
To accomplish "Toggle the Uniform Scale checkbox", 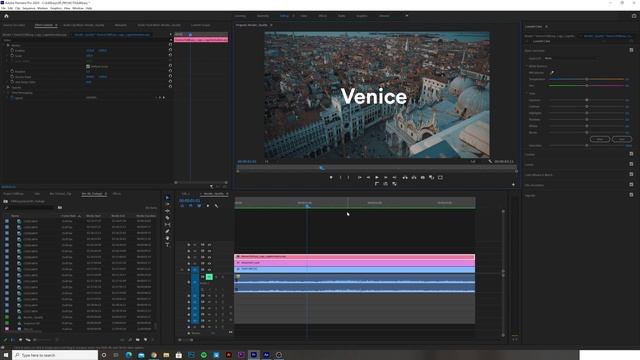I will 88,66.
